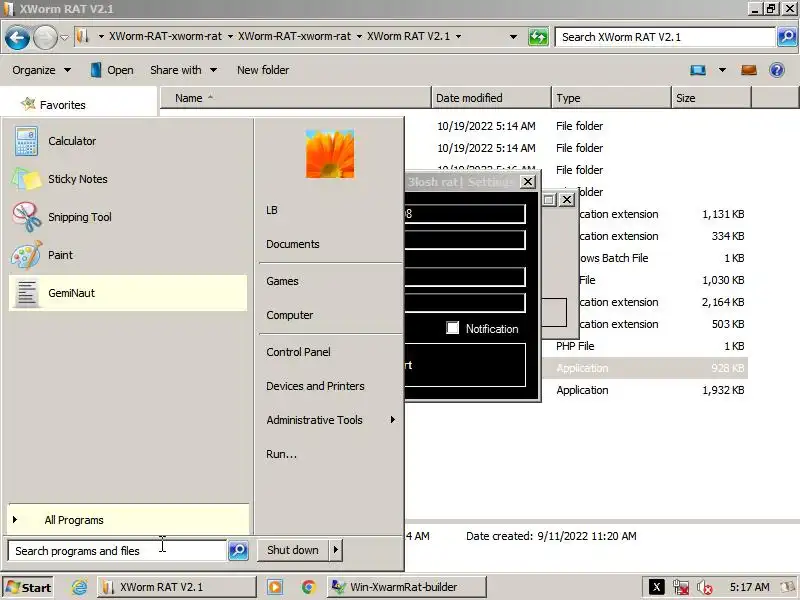The image size is (800, 600).
Task: Open Calculator from the Start menu
Action: point(128,141)
